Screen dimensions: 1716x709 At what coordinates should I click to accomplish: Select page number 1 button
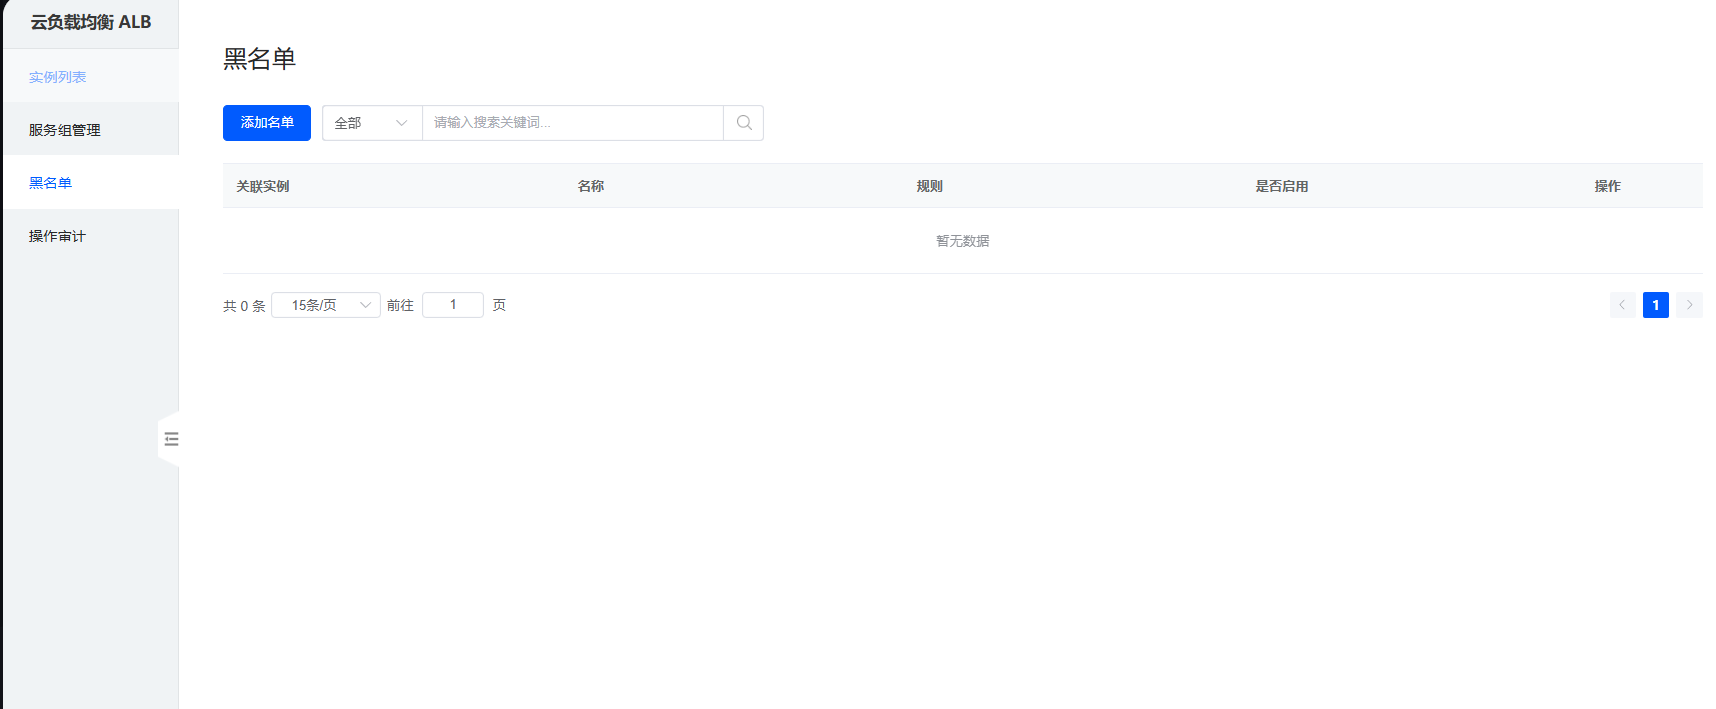pos(1655,305)
